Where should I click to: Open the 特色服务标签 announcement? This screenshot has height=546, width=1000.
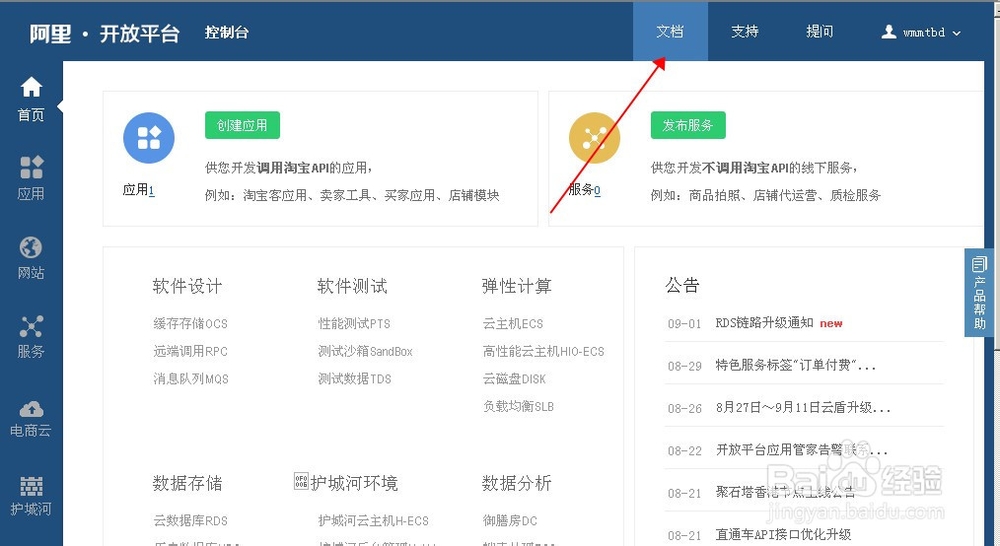[x=795, y=365]
